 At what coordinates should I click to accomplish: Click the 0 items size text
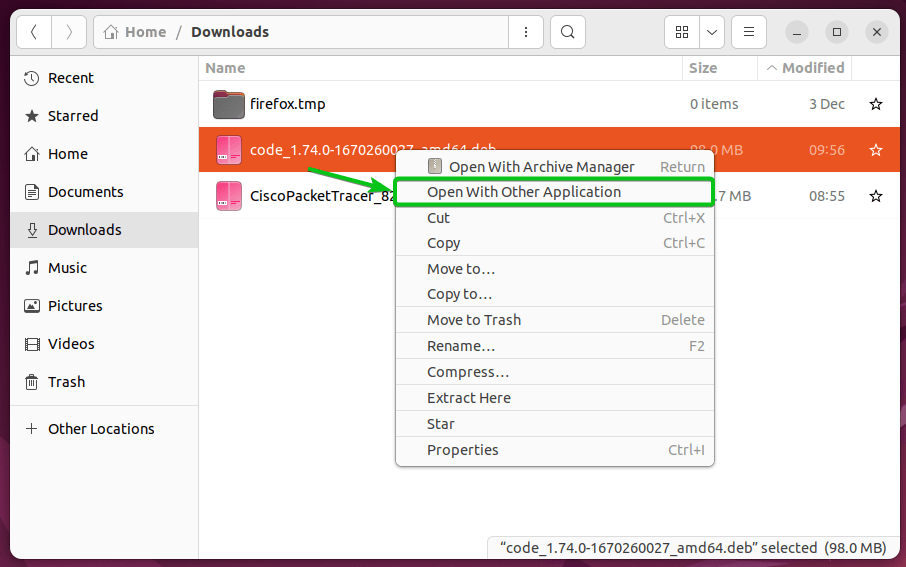714,104
